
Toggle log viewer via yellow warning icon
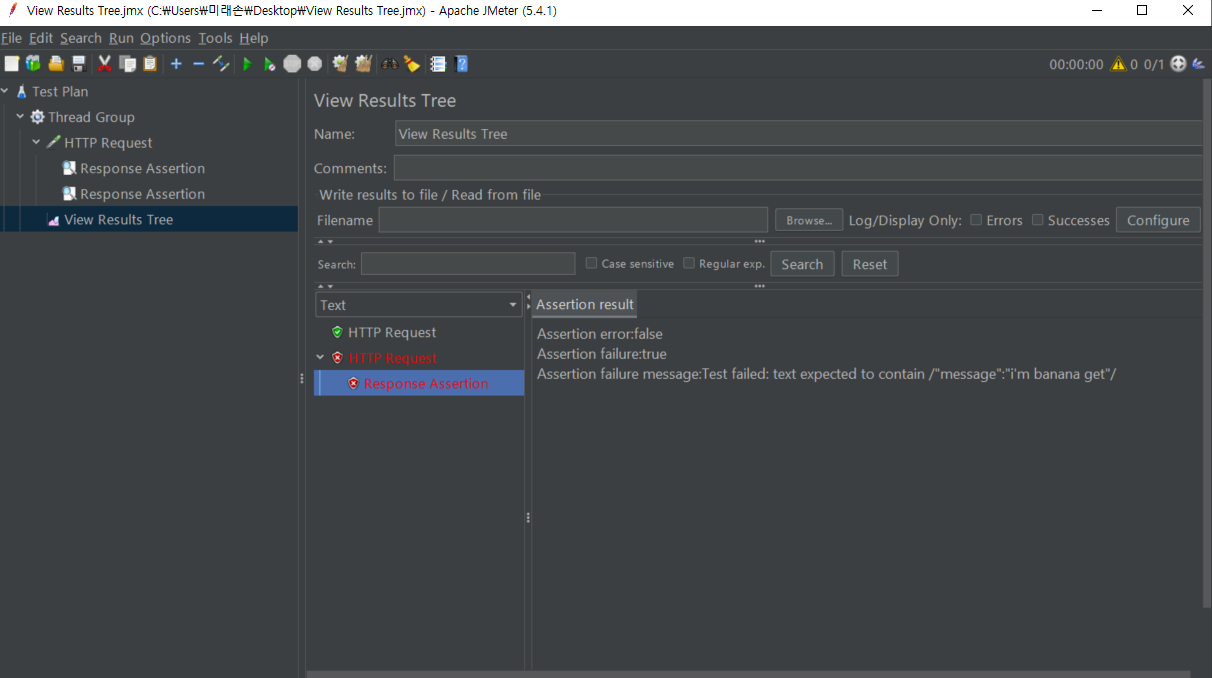coord(1118,64)
